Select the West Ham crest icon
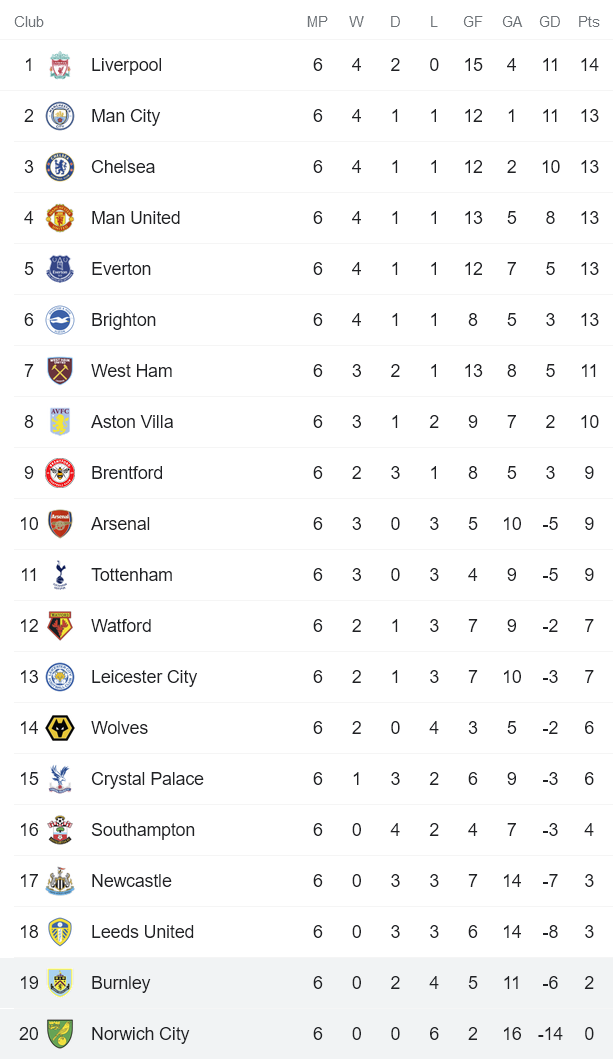This screenshot has height=1060, width=613. 60,371
